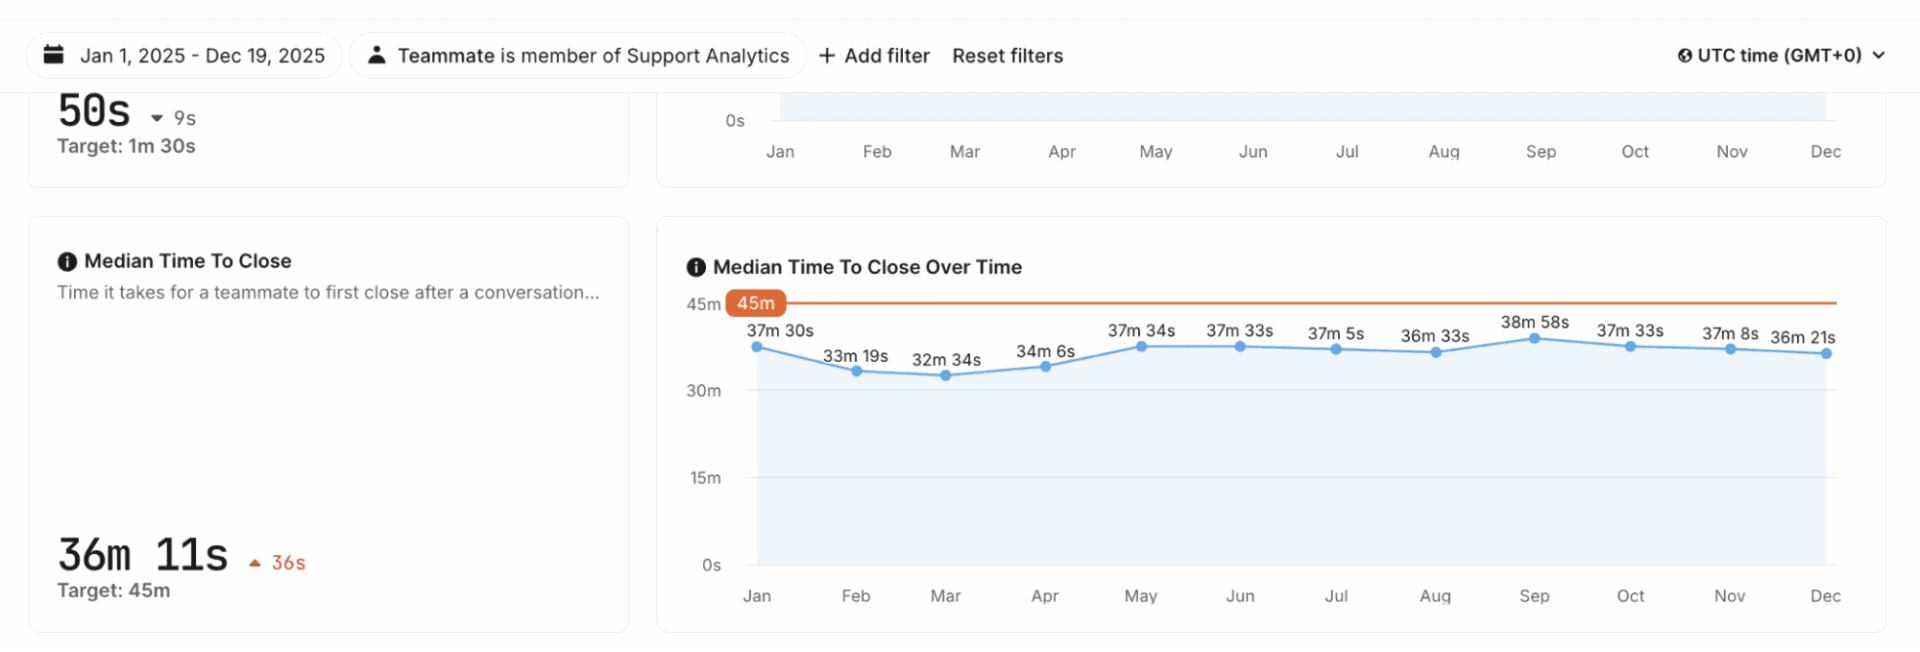
Task: Click the plus icon next to Add filter
Action: [x=828, y=55]
